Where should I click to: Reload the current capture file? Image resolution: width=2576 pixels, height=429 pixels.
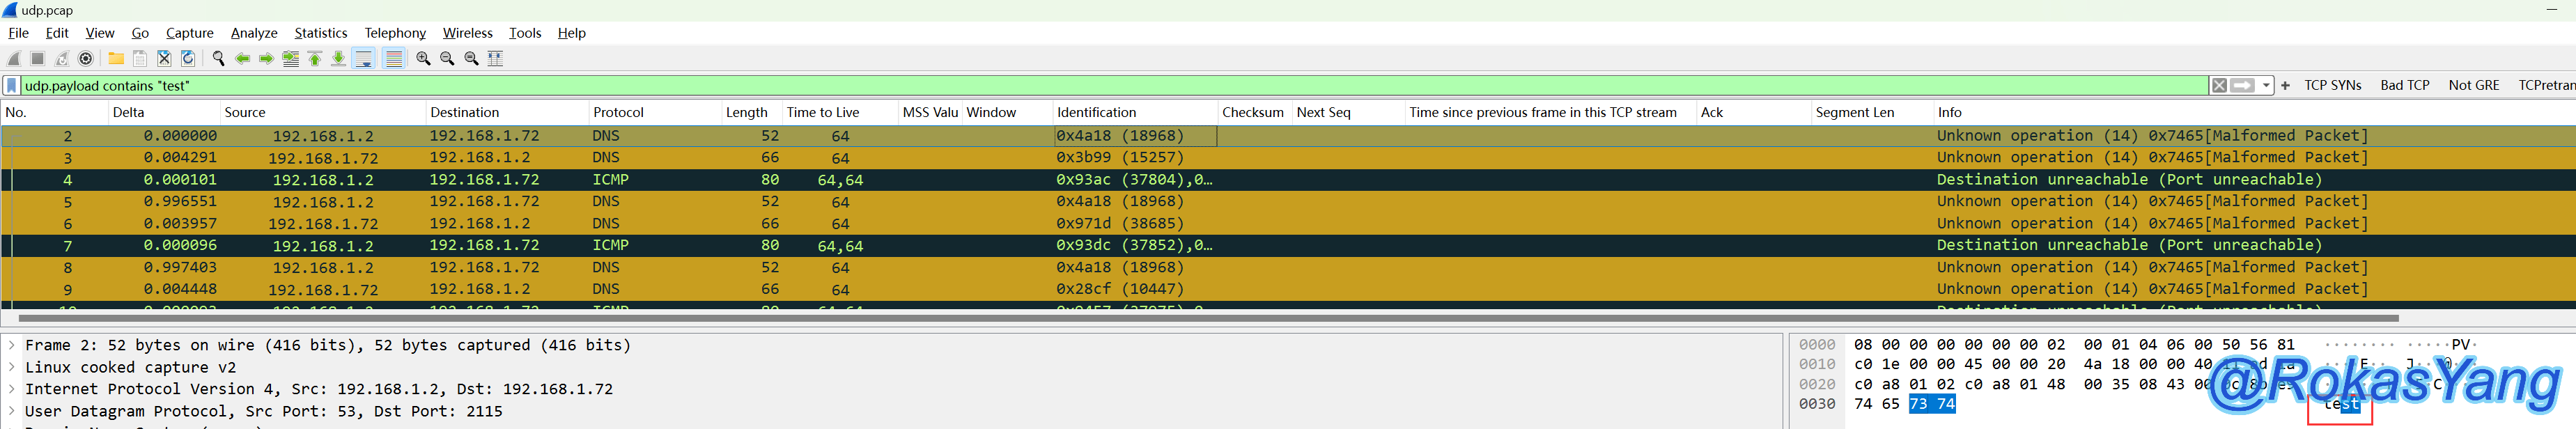tap(188, 59)
